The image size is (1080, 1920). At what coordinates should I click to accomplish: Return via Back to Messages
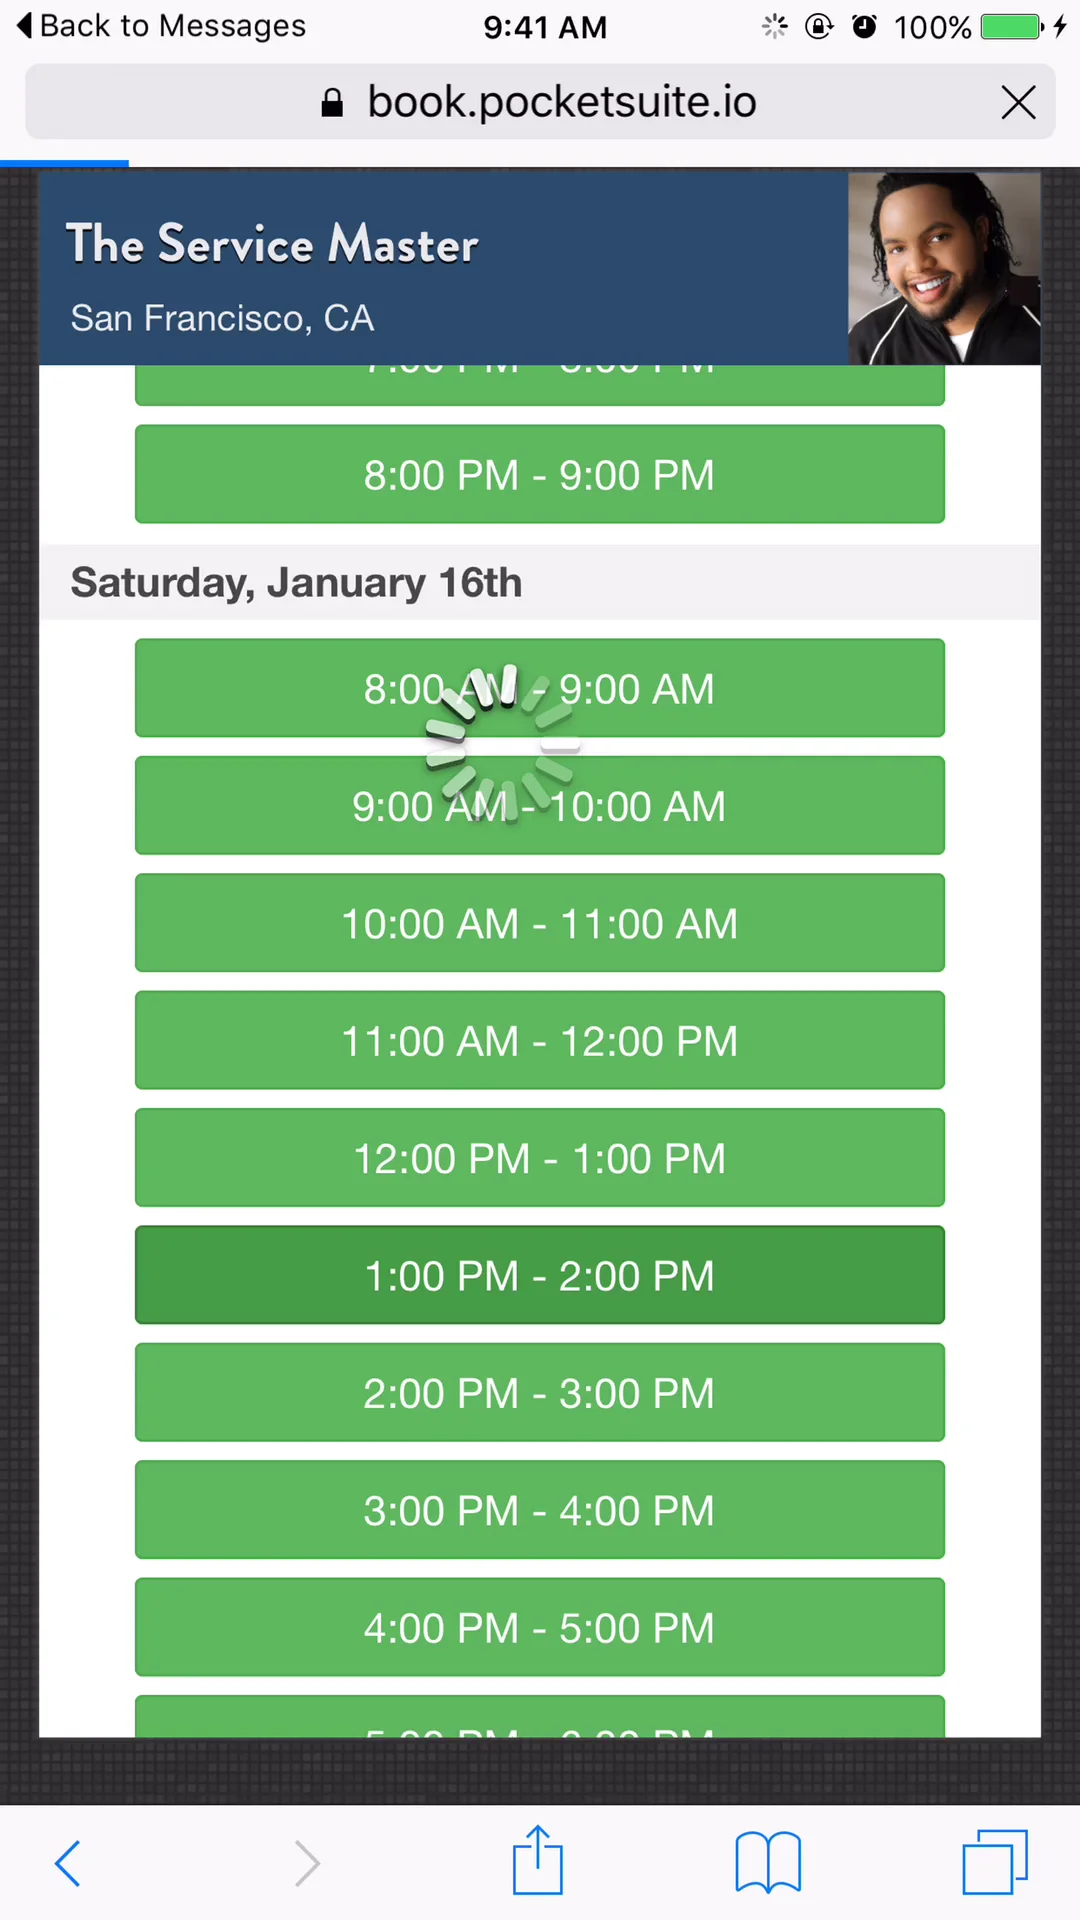(162, 26)
